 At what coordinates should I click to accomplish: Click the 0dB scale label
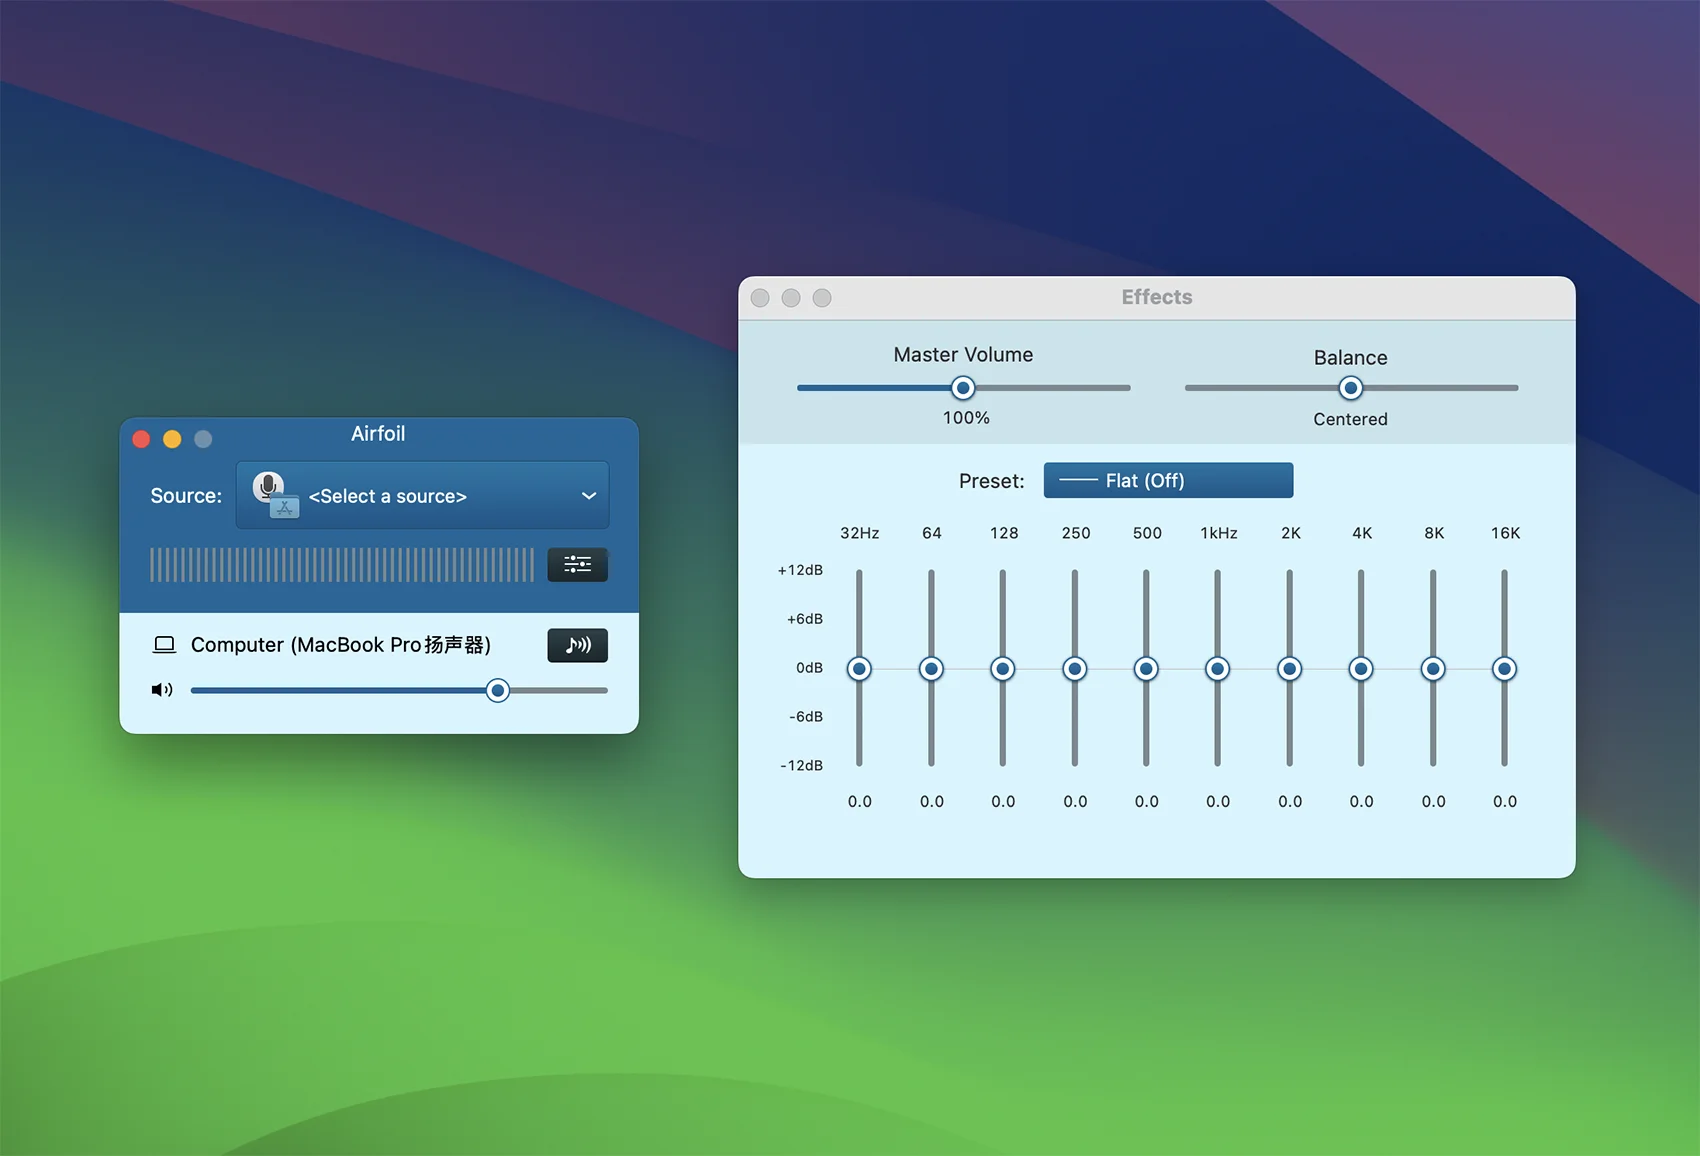(x=809, y=668)
